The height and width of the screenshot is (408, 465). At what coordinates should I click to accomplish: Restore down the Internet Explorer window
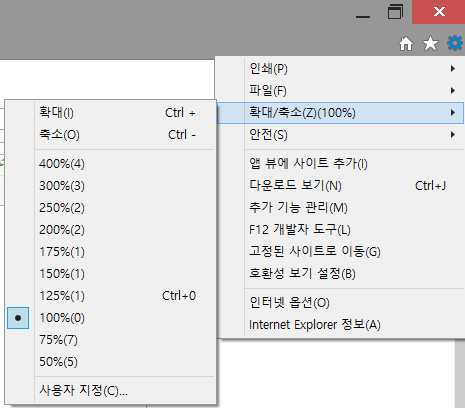395,12
